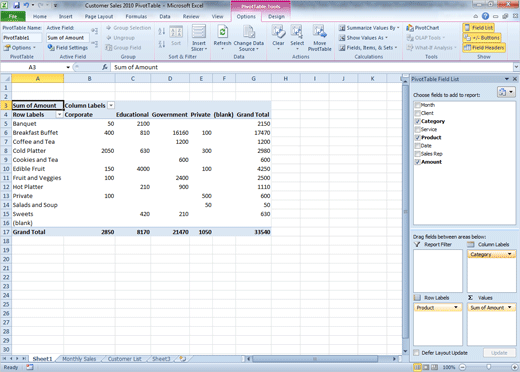Viewport: 520px width, 372px height.
Task: Open Field Settings
Action: (68, 48)
